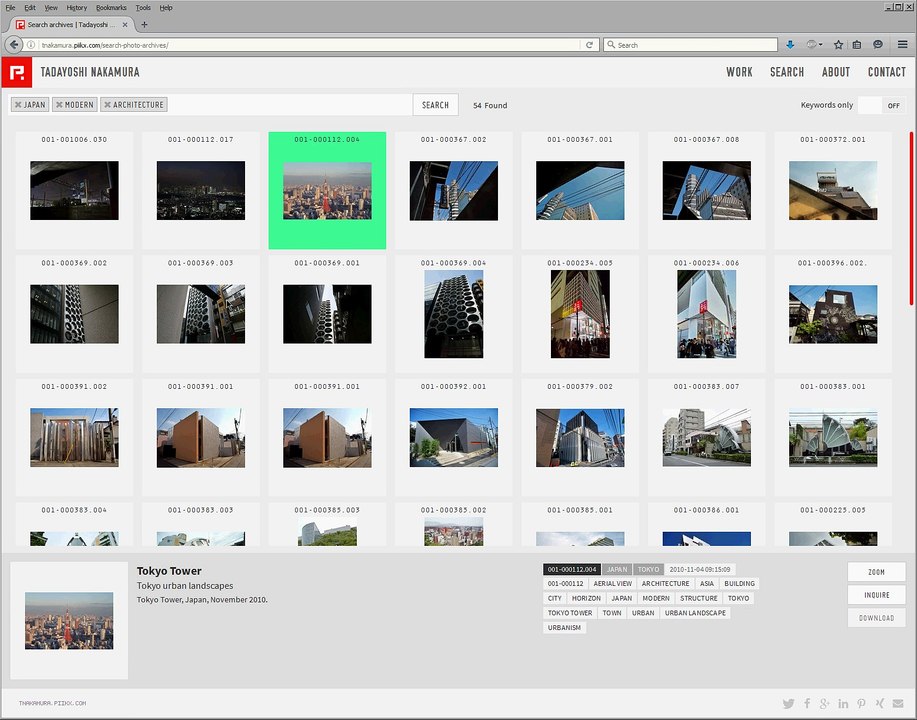
Task: Click the URBAN LANDSCAPE keyword tag
Action: point(695,613)
